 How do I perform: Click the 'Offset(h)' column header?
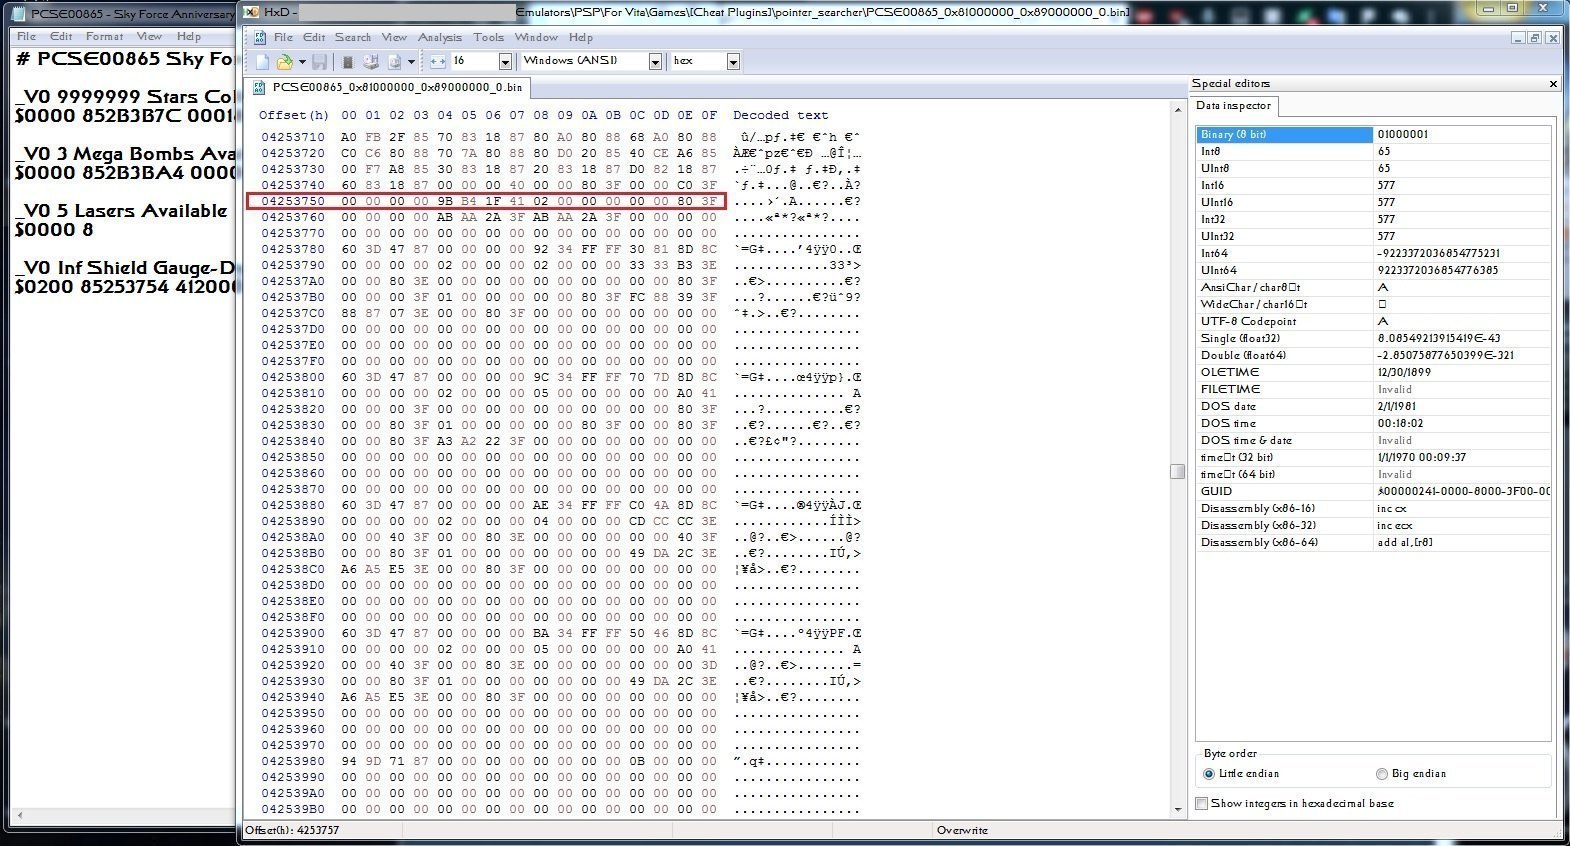coord(293,115)
